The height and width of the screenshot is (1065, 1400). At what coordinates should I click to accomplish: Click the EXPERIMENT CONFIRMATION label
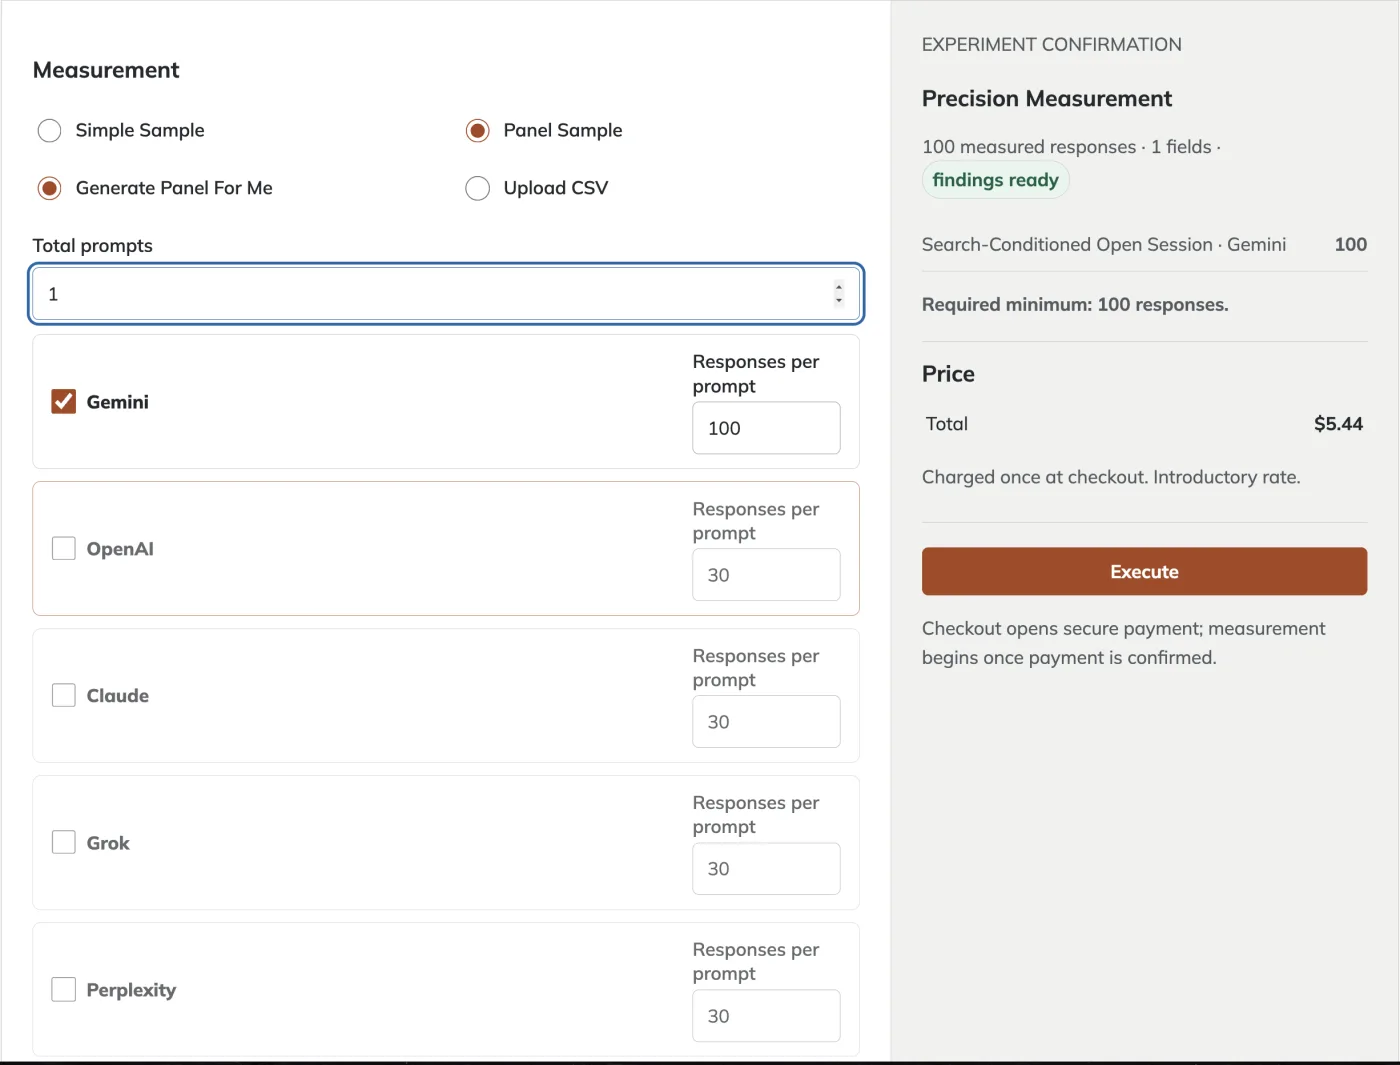click(1052, 45)
